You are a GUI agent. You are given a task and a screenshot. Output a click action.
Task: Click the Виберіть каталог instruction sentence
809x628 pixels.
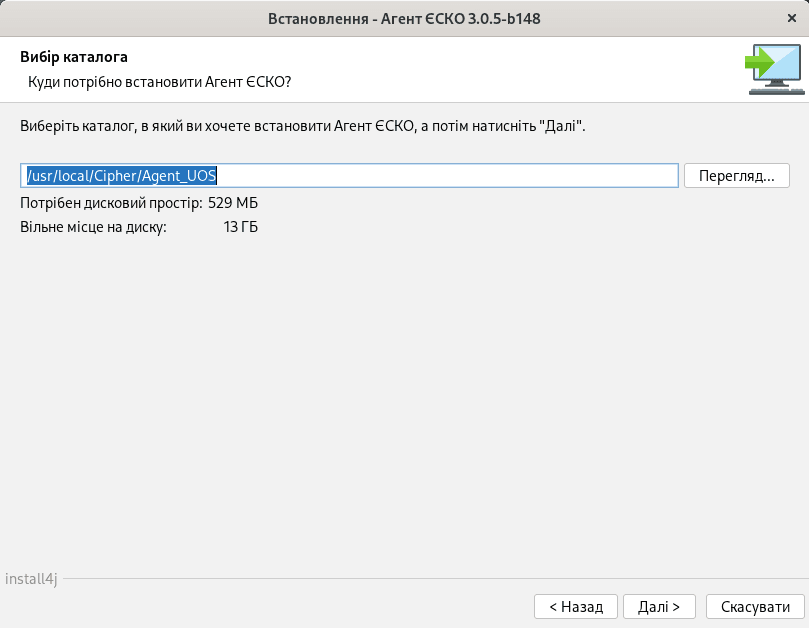coord(302,126)
